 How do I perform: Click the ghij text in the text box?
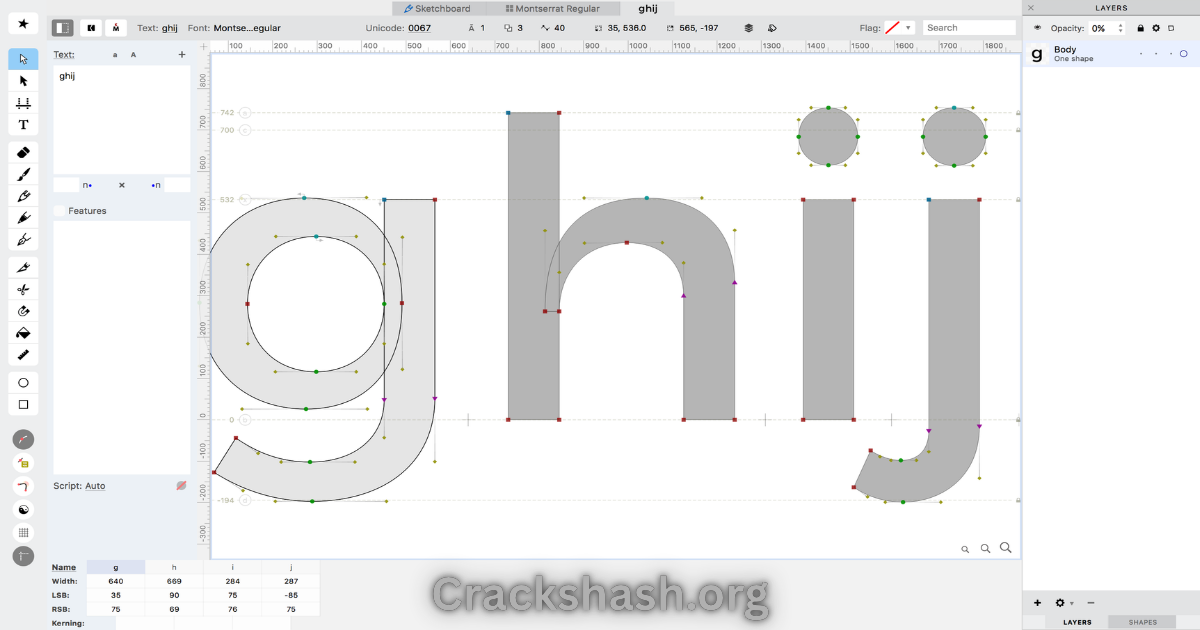tap(67, 76)
